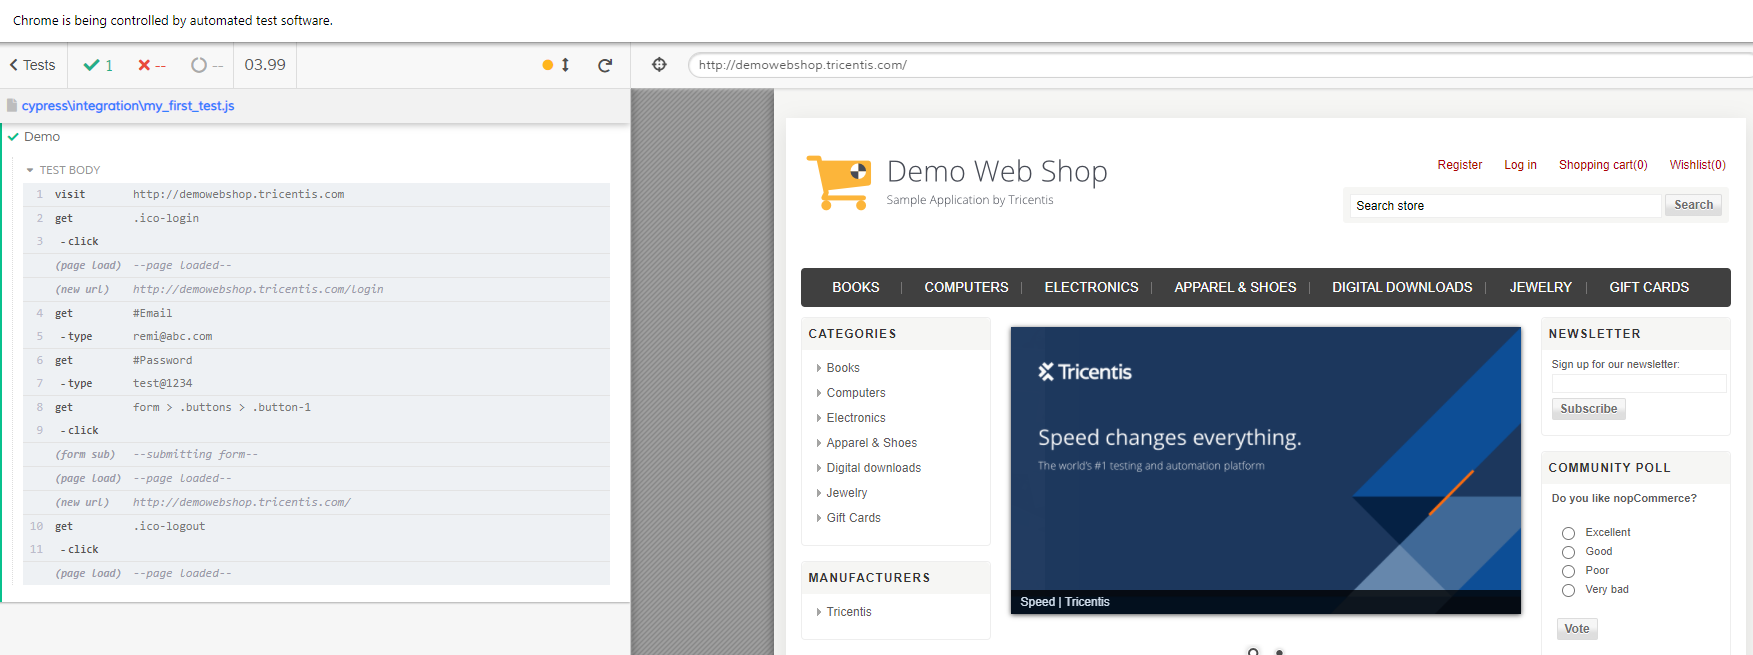Open the Digital downloads sidebar category

[874, 468]
